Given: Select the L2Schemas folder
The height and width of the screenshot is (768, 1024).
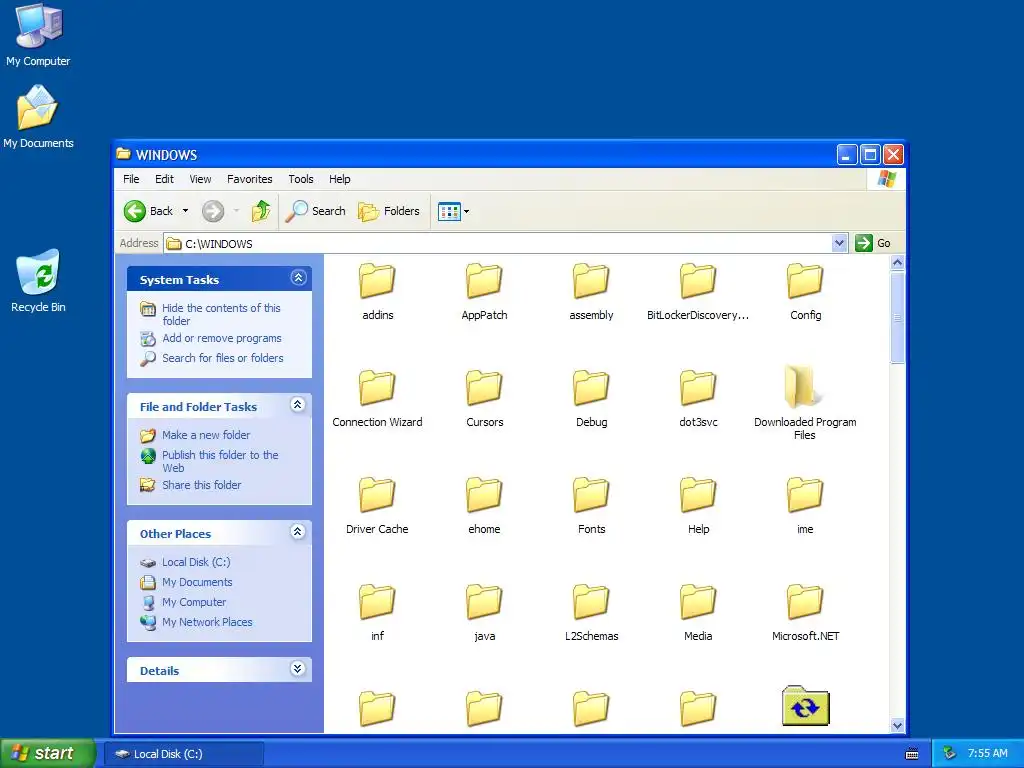Looking at the screenshot, I should [591, 613].
